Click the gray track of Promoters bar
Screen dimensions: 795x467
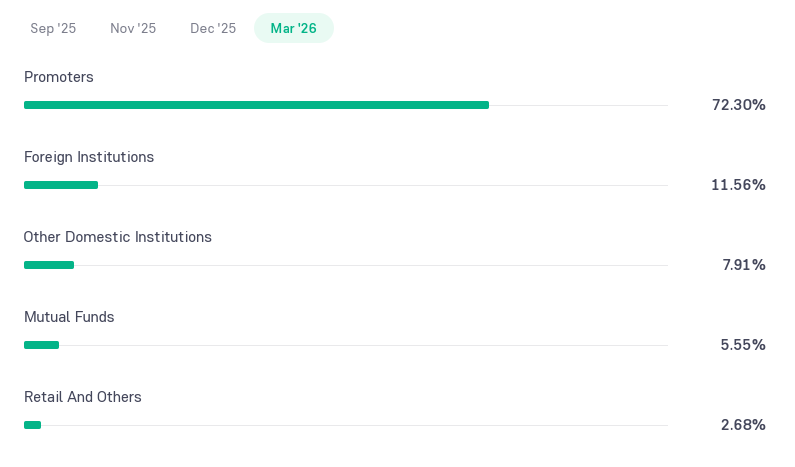point(579,105)
